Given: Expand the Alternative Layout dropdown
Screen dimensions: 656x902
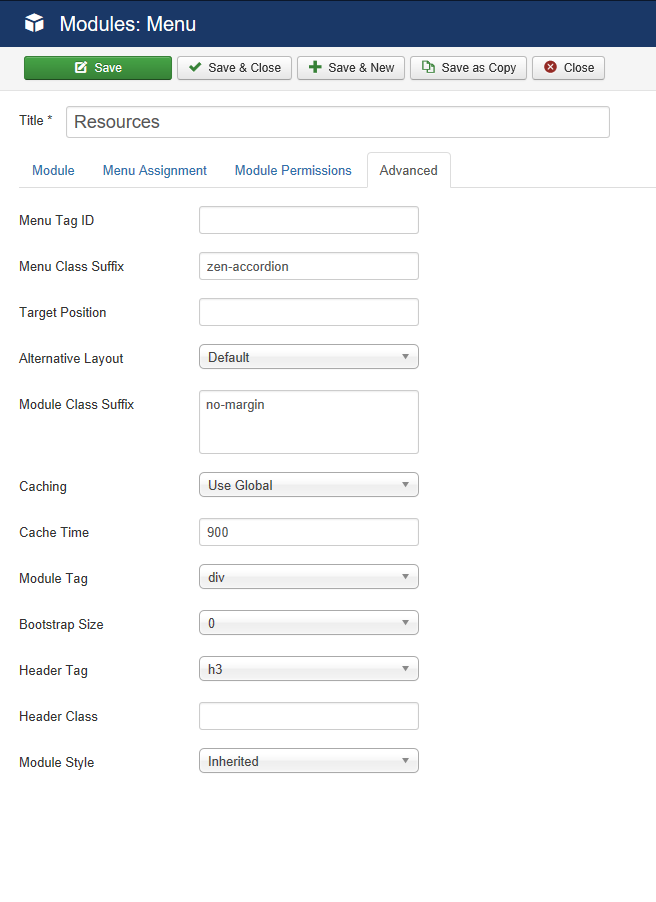Looking at the screenshot, I should pos(309,357).
